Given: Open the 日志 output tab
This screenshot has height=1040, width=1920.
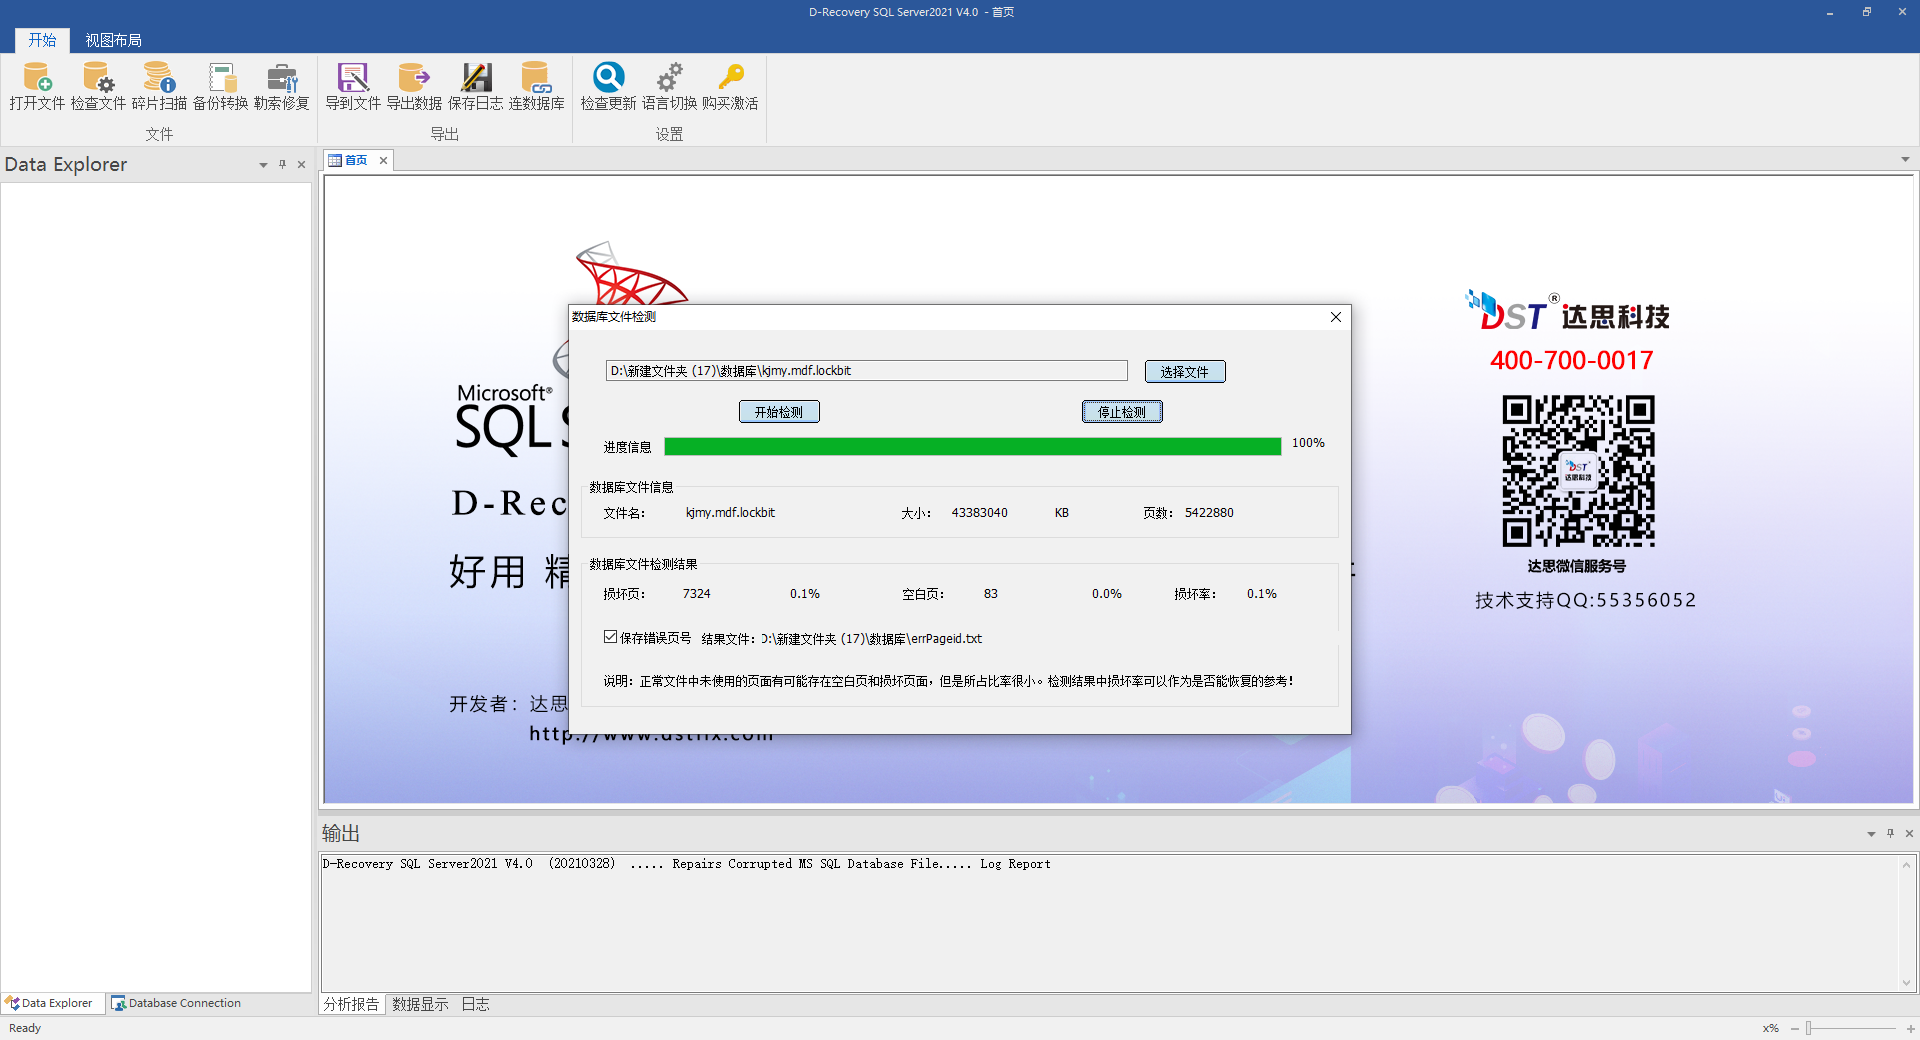Looking at the screenshot, I should 475,1004.
